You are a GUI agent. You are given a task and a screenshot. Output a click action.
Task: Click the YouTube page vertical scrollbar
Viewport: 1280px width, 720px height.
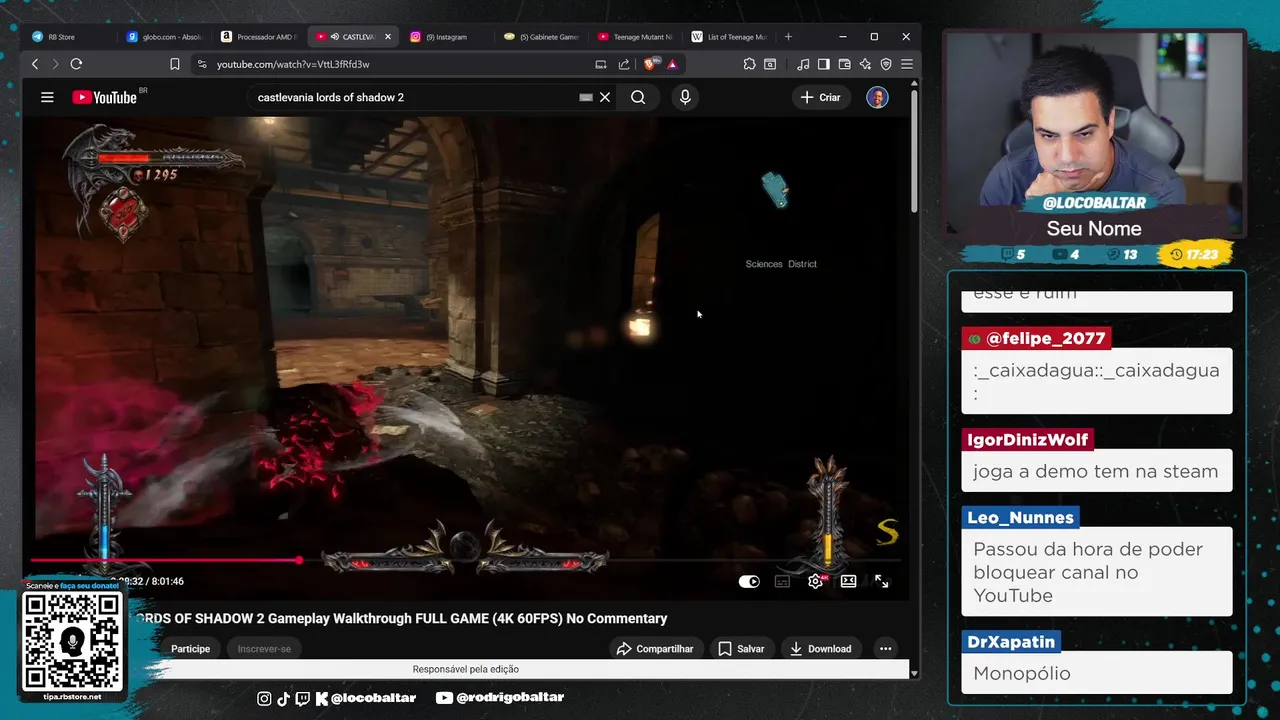[914, 150]
